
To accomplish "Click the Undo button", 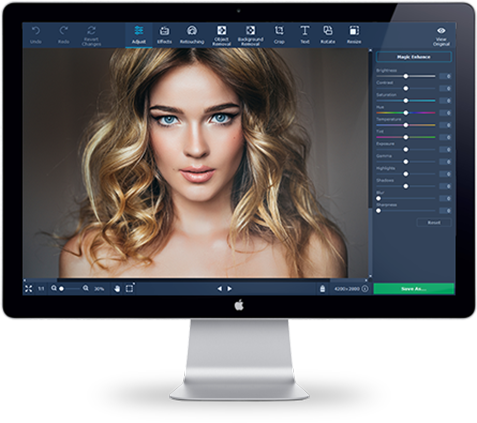I will click(36, 35).
